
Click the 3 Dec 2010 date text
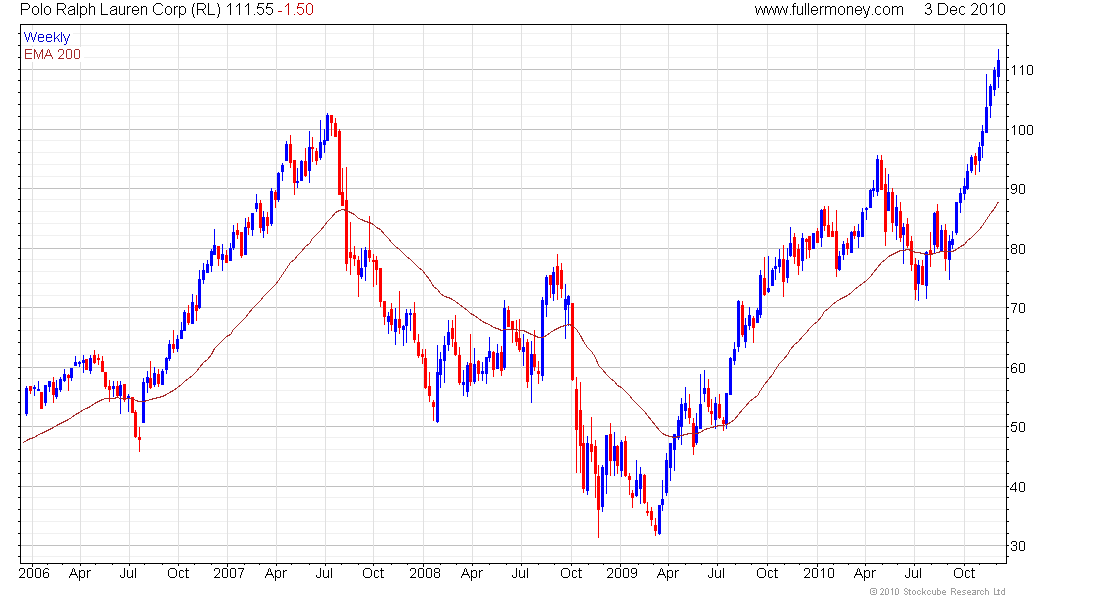pyautogui.click(x=964, y=10)
